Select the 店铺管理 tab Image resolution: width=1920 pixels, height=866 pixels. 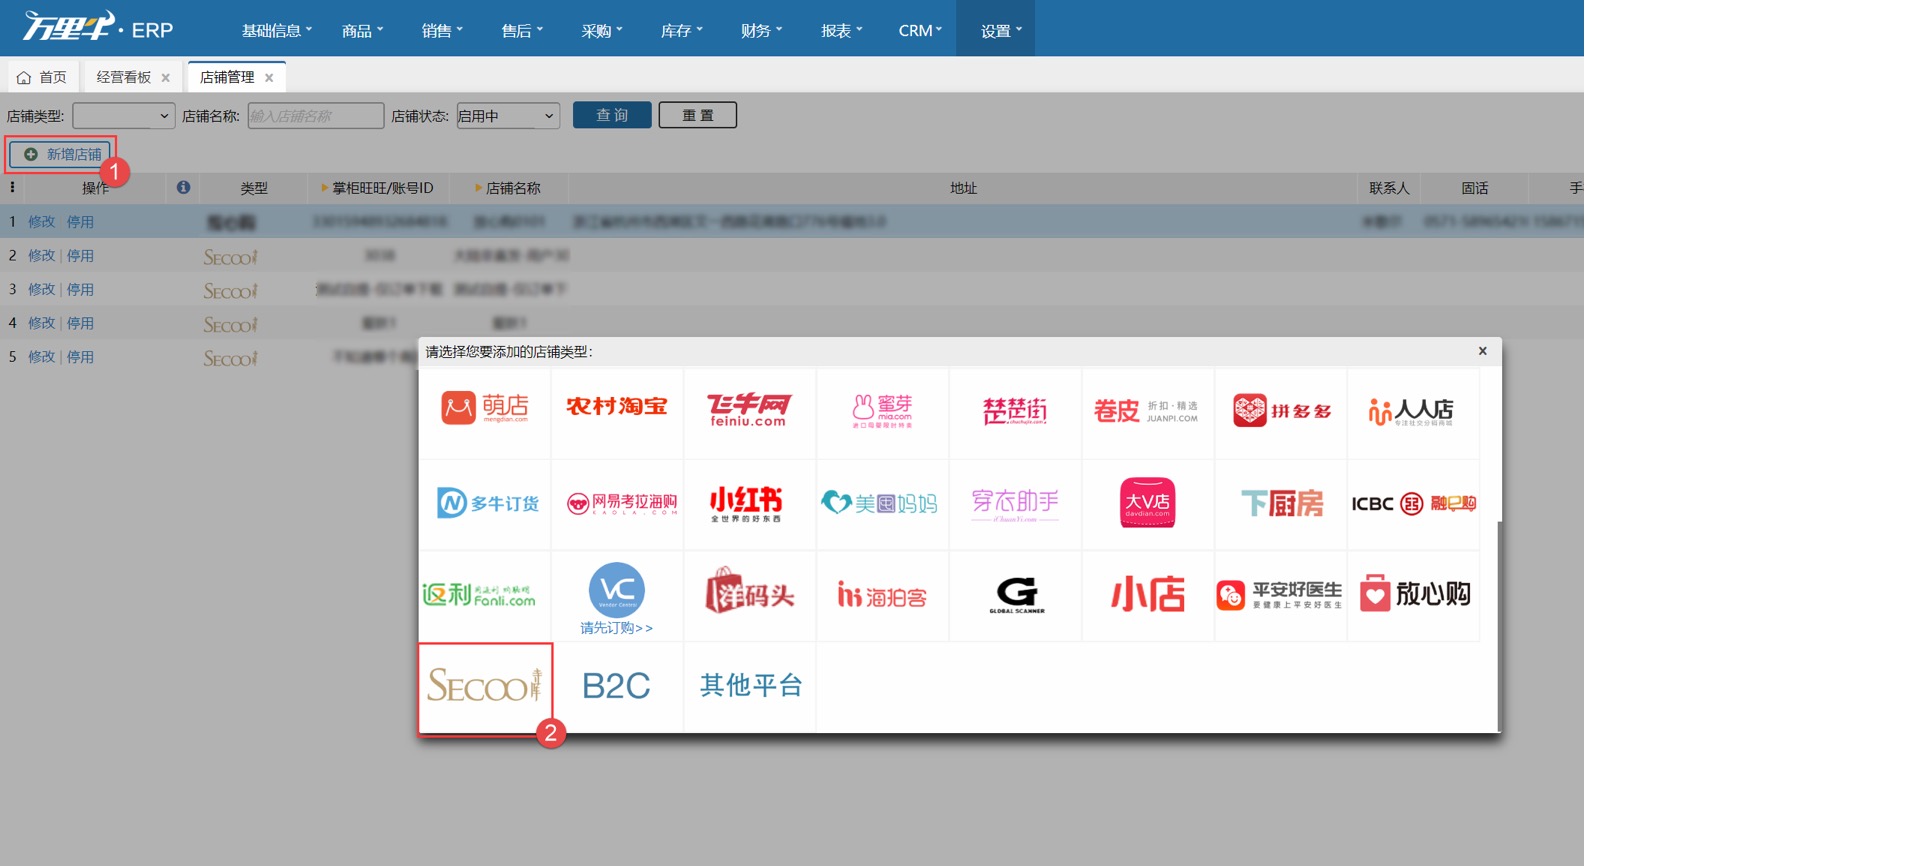pos(227,77)
